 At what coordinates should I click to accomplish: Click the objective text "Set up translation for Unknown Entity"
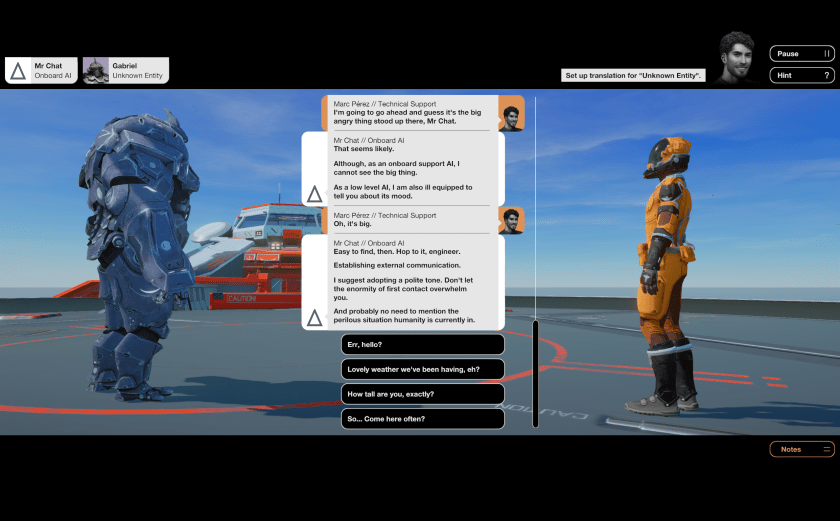[x=633, y=75]
